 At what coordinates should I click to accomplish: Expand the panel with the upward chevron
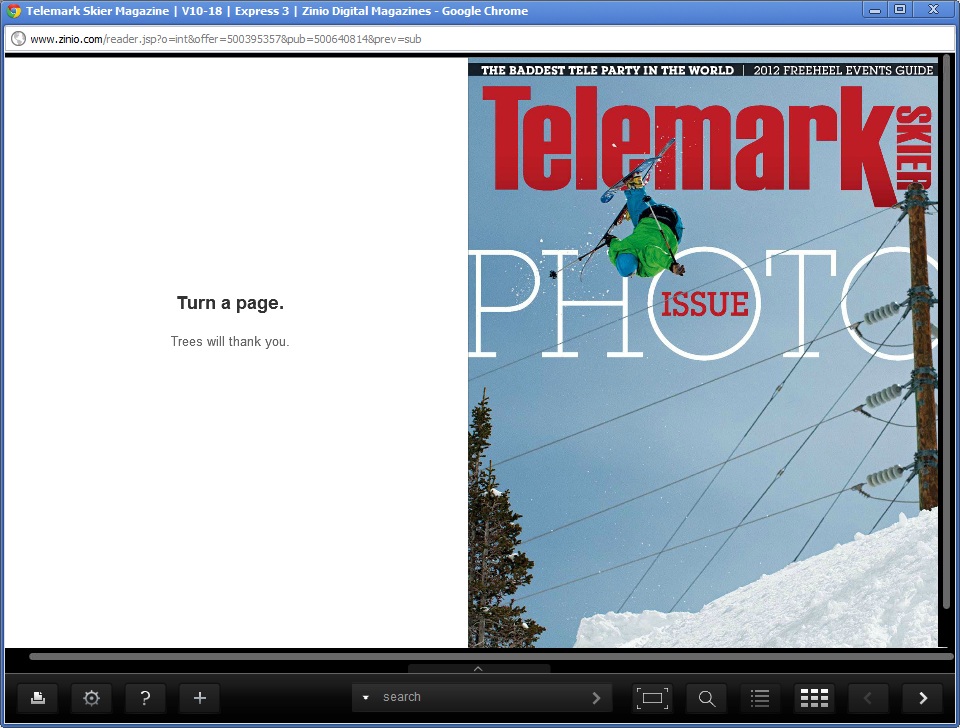(479, 669)
